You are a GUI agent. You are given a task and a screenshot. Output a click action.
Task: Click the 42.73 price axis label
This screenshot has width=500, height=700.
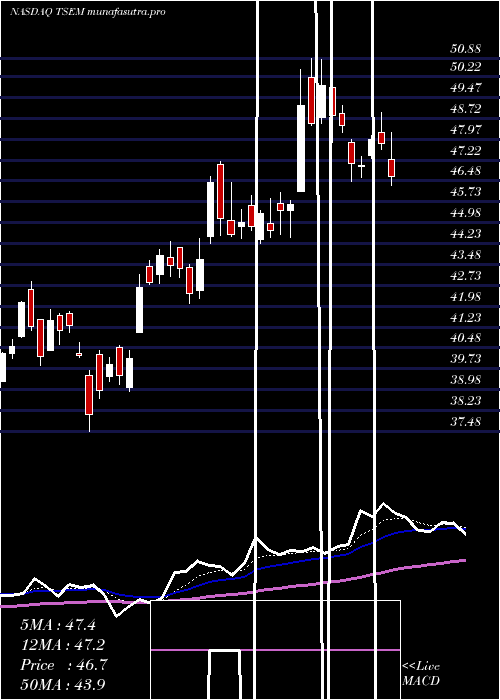pyautogui.click(x=466, y=275)
